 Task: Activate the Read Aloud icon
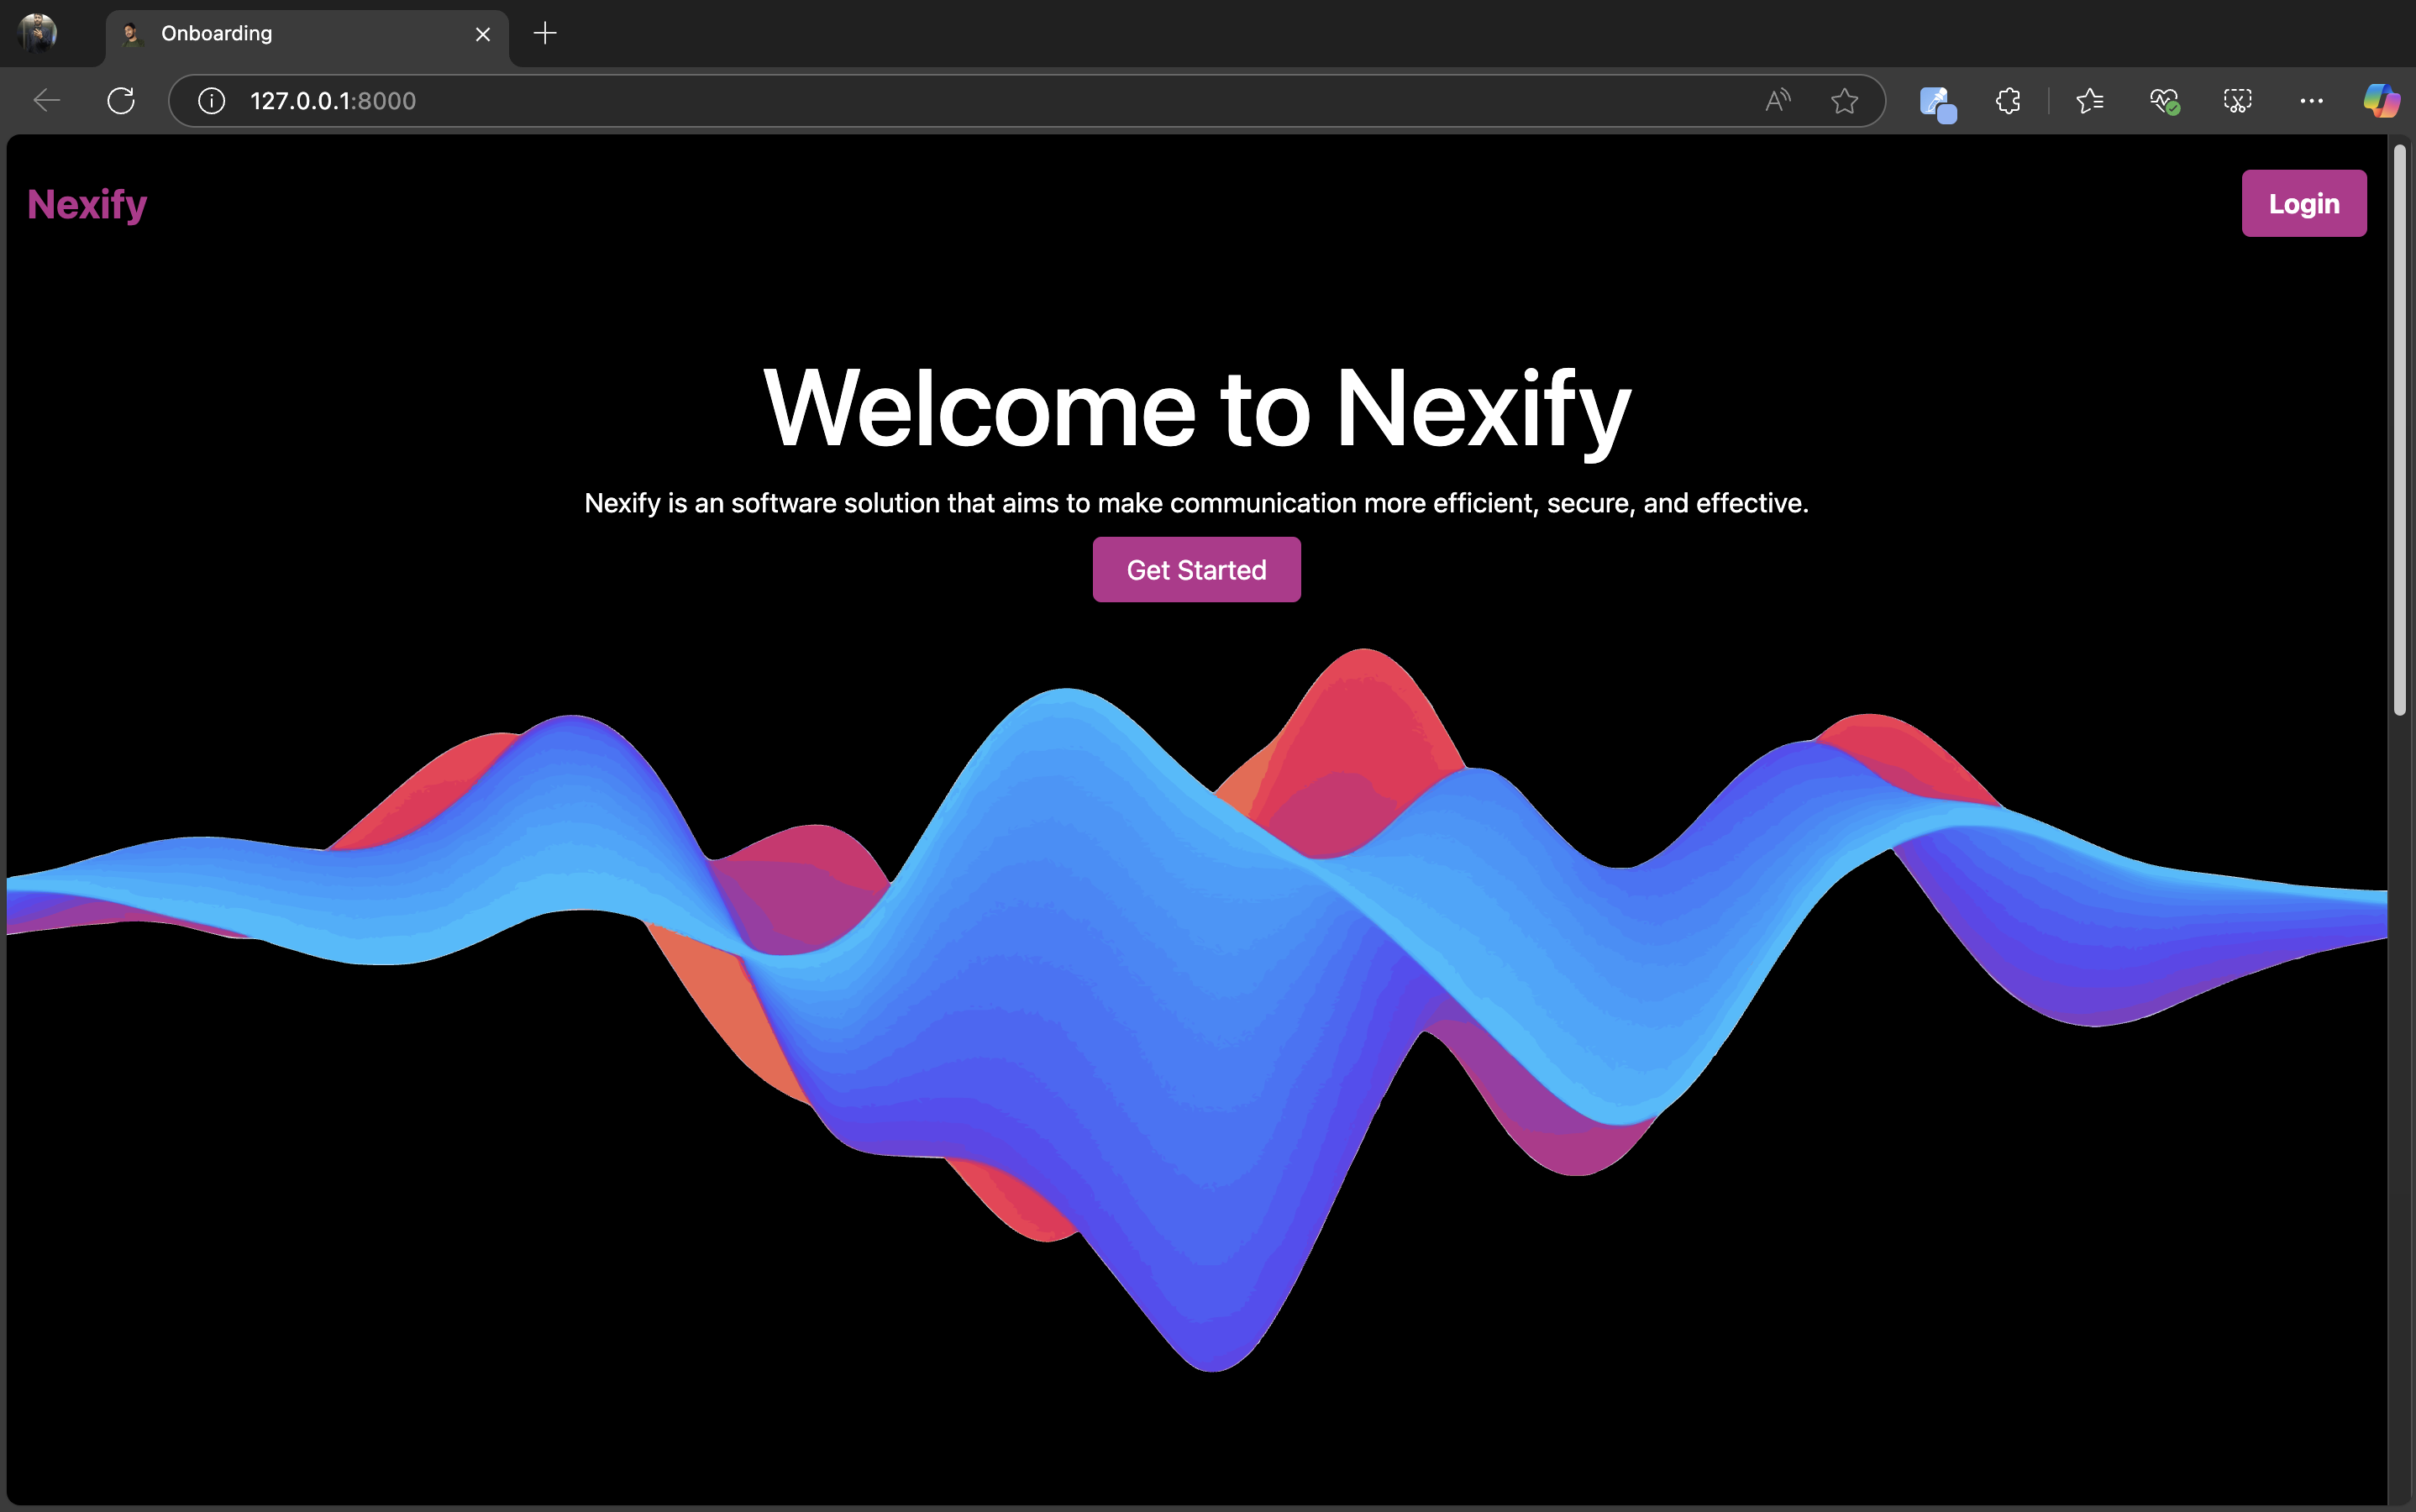click(1777, 100)
